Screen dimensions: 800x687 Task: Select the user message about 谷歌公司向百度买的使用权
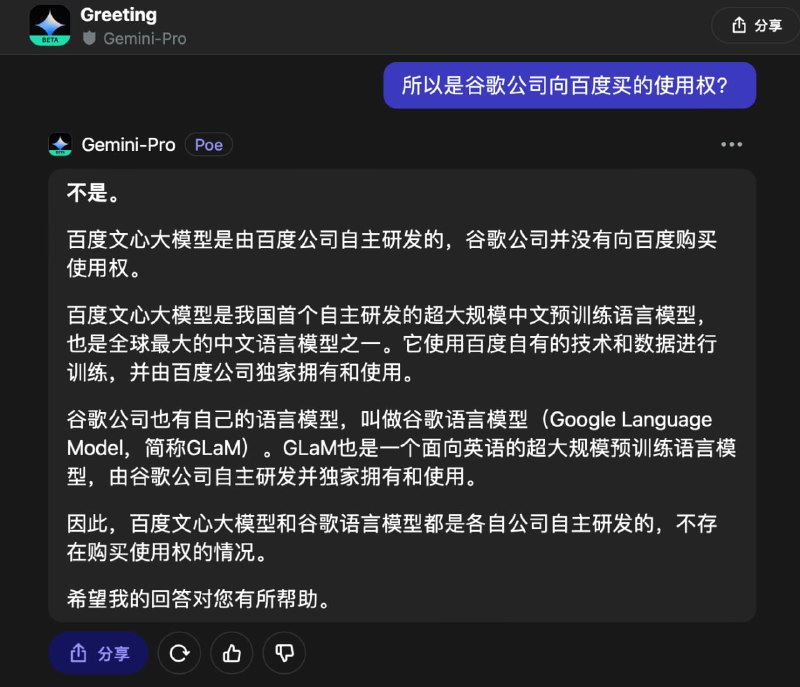click(569, 85)
